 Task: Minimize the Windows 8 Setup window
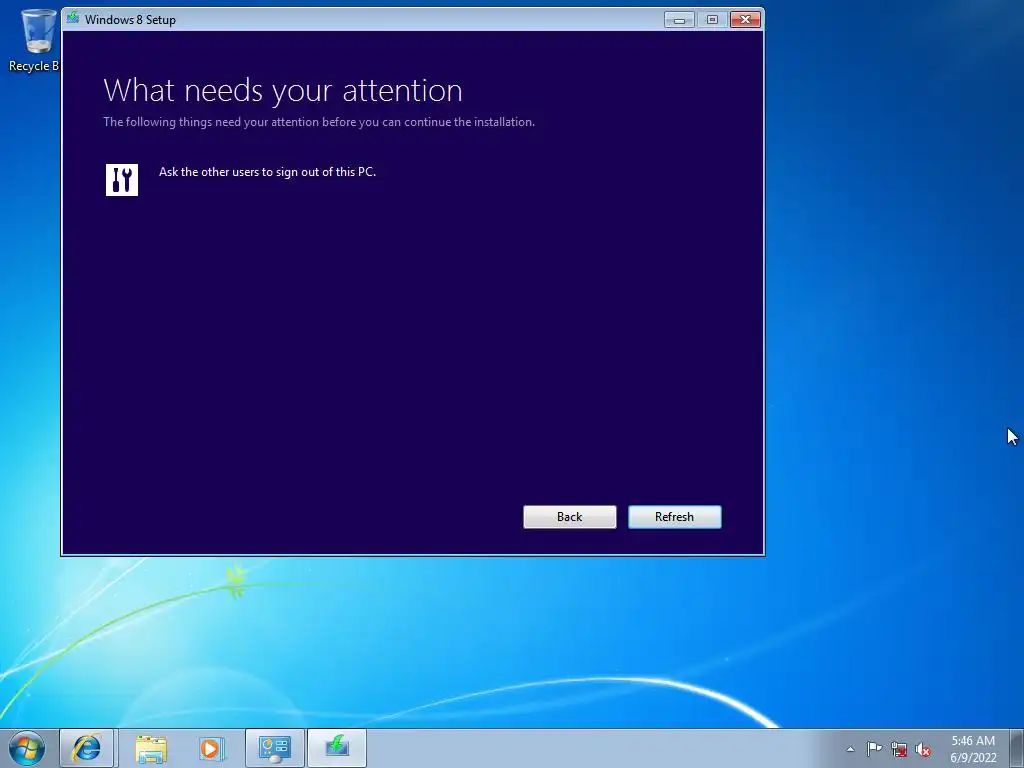click(x=679, y=20)
